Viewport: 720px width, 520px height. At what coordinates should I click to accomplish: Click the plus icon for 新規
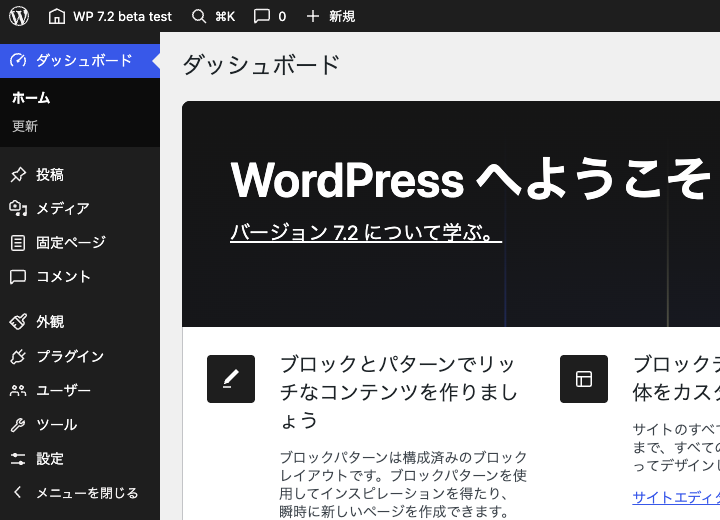(x=313, y=17)
